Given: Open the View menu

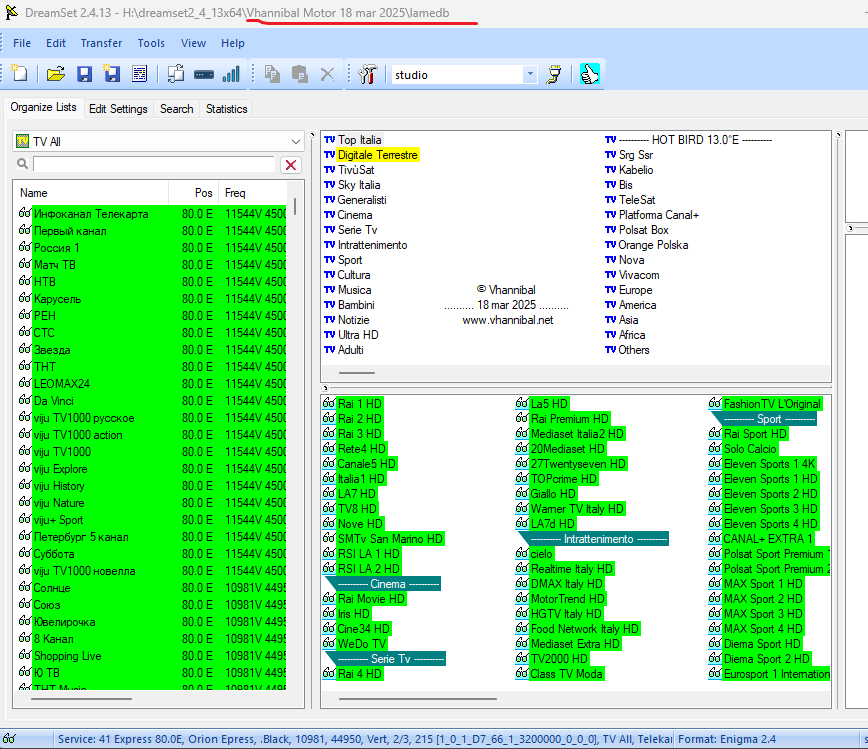Looking at the screenshot, I should [x=193, y=43].
